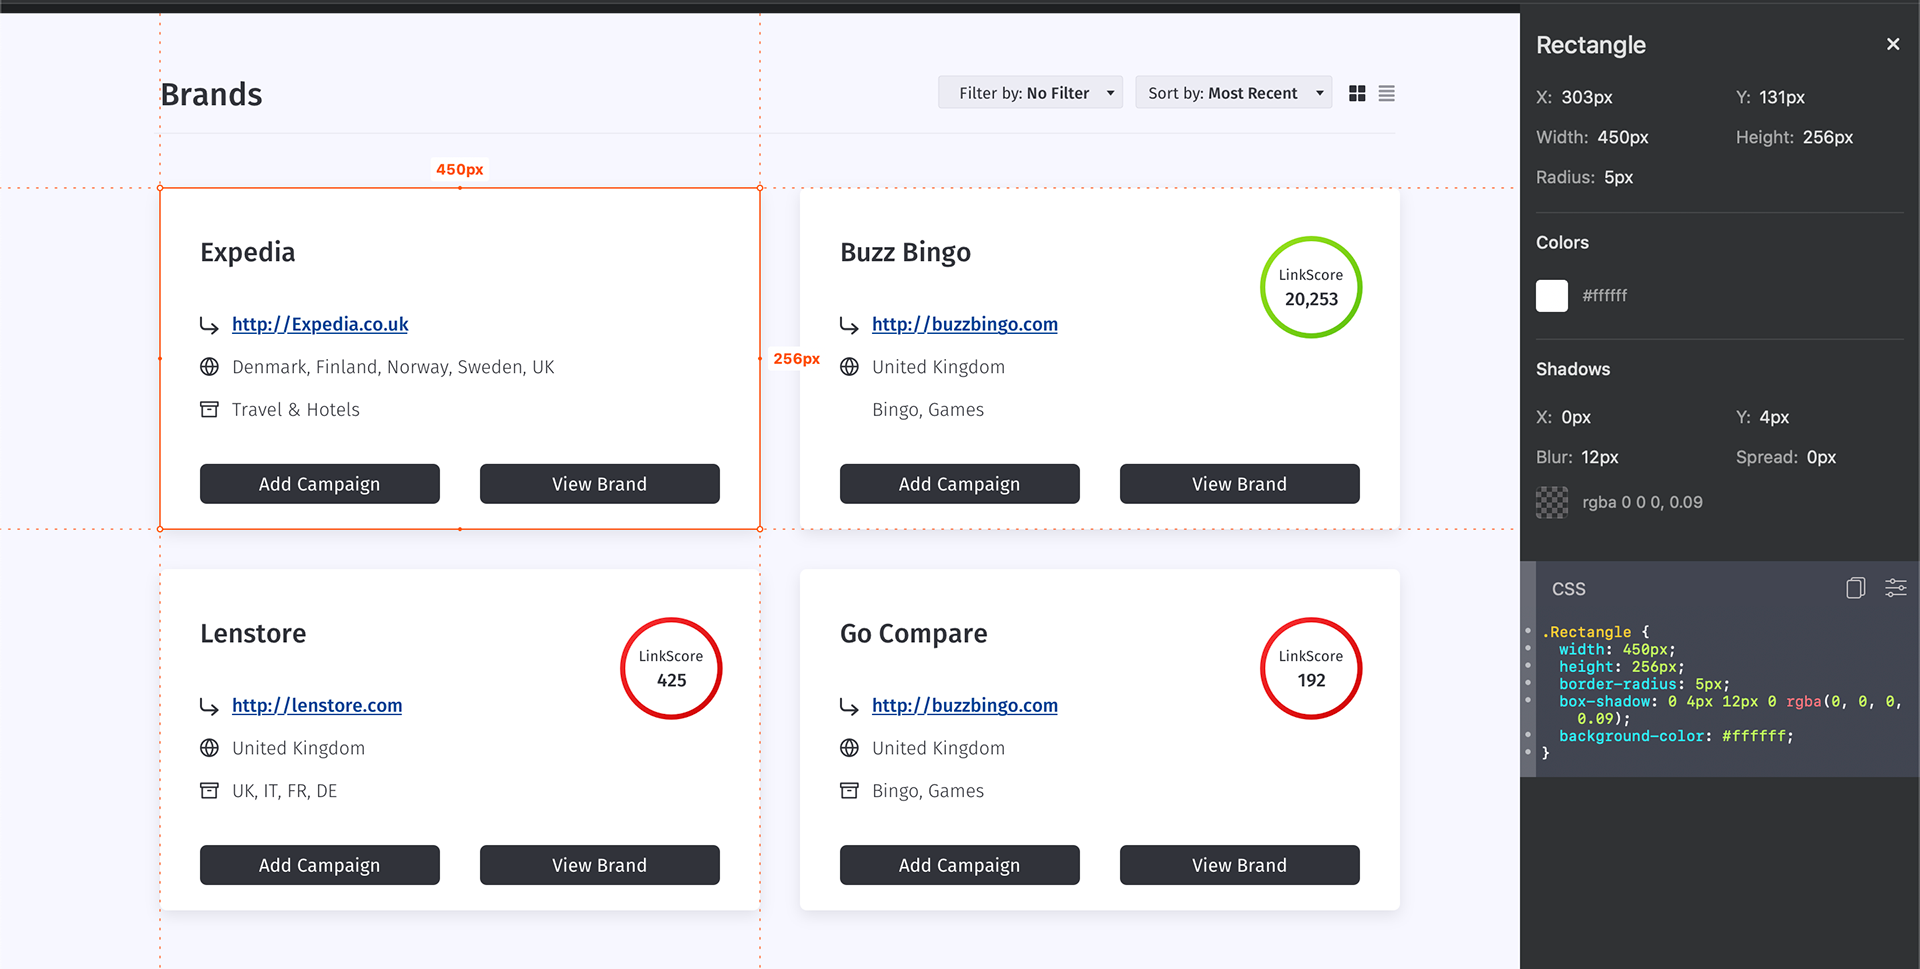The height and width of the screenshot is (969, 1920).
Task: Close the Rectangle inspector panel
Action: 1892,44
